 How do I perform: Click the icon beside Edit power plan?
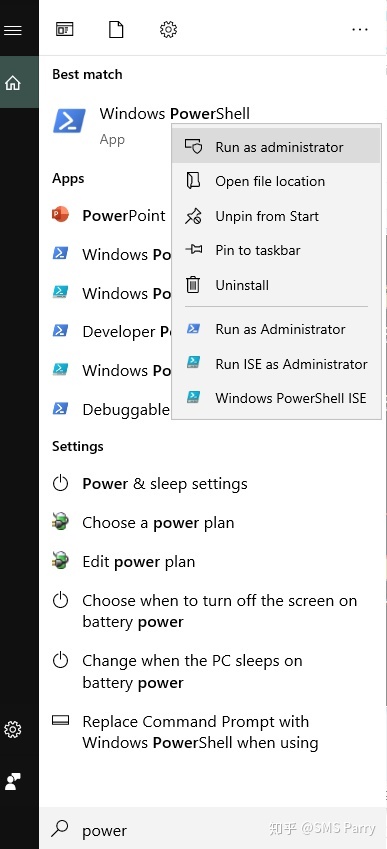click(x=61, y=561)
